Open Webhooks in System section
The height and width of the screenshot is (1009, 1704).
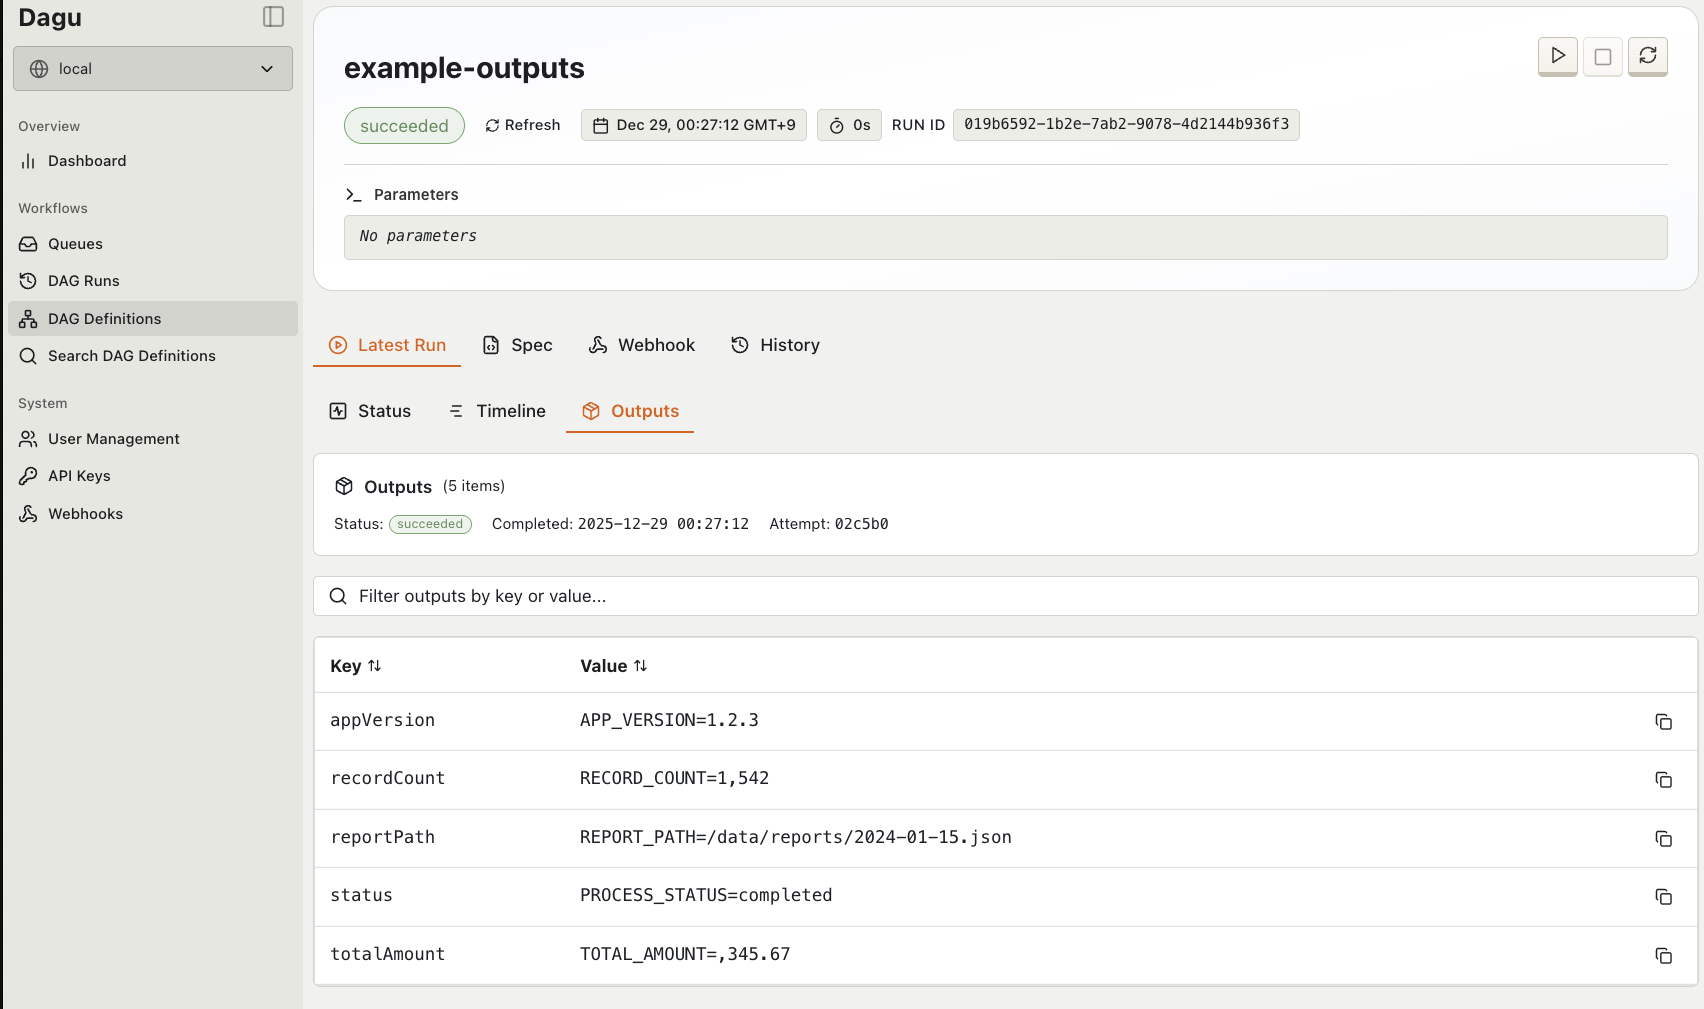(85, 514)
